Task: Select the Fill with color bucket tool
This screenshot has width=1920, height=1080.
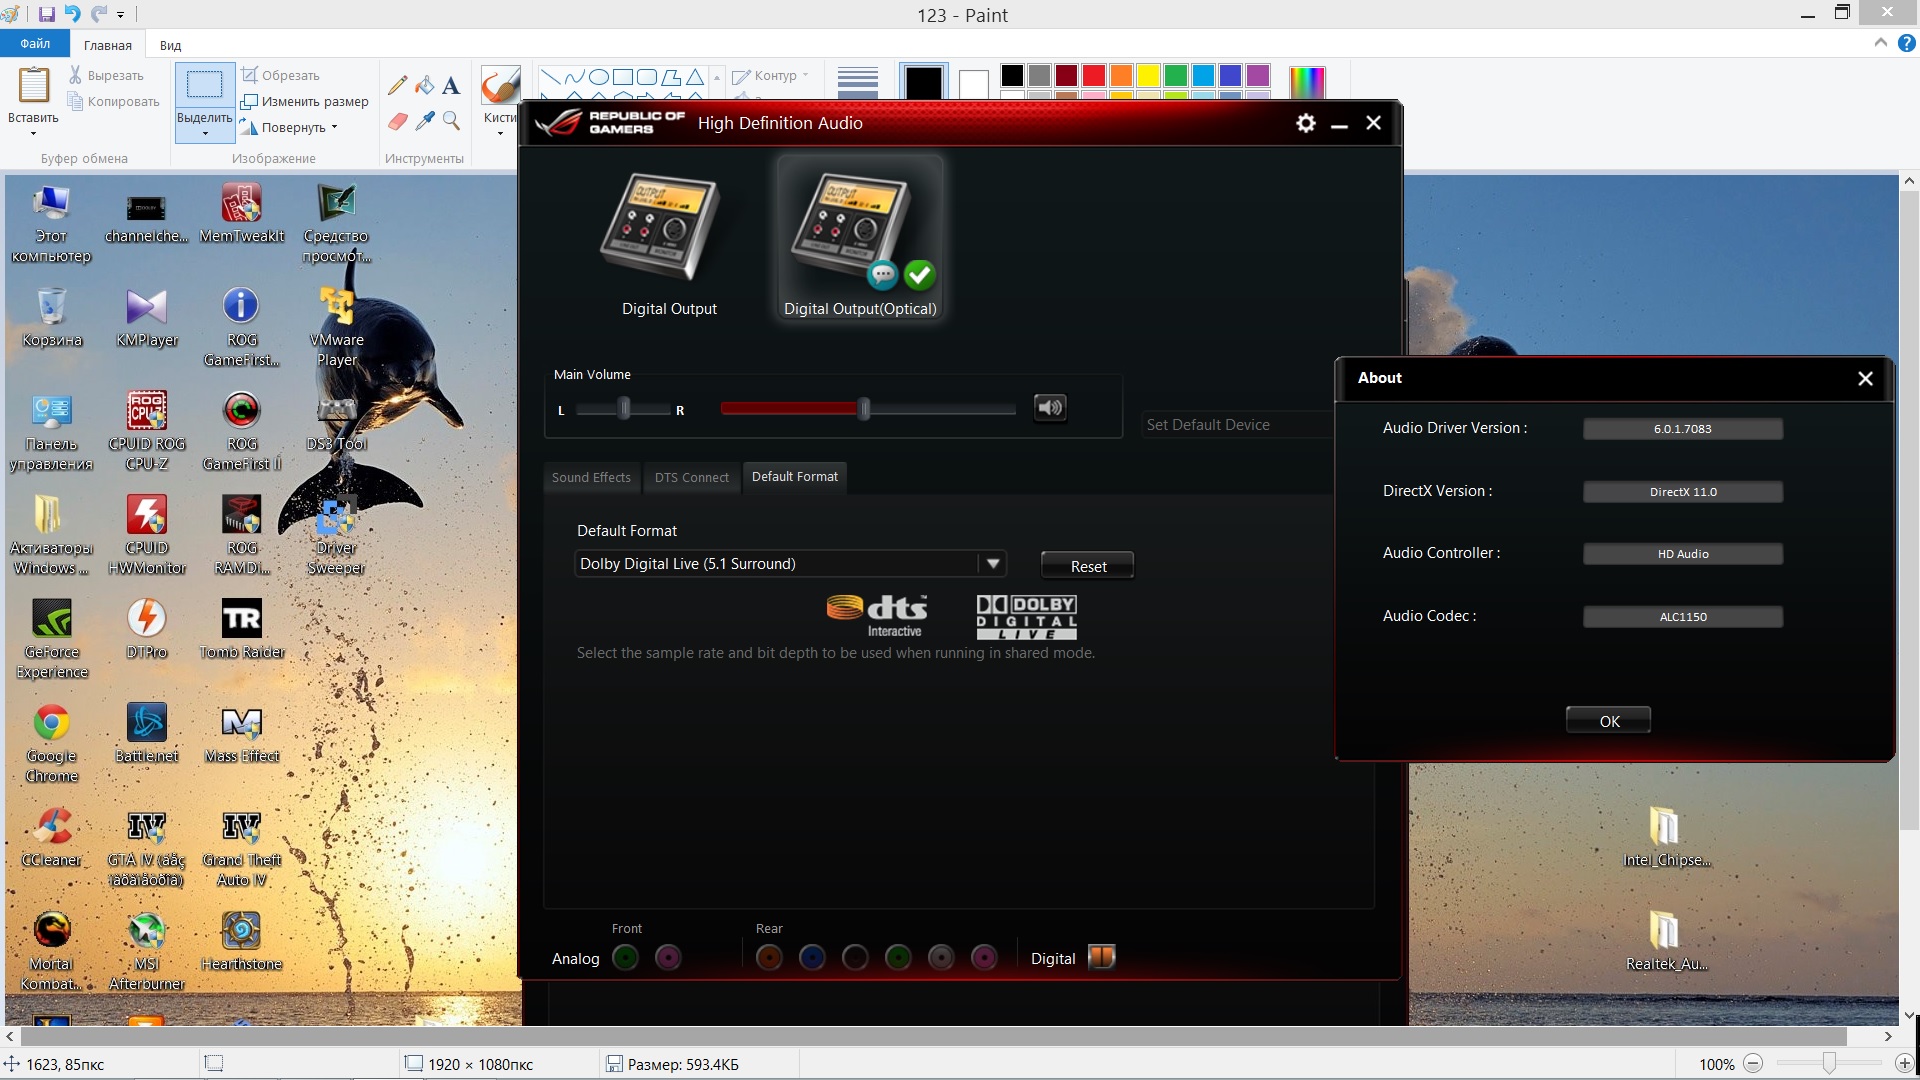Action: (425, 86)
